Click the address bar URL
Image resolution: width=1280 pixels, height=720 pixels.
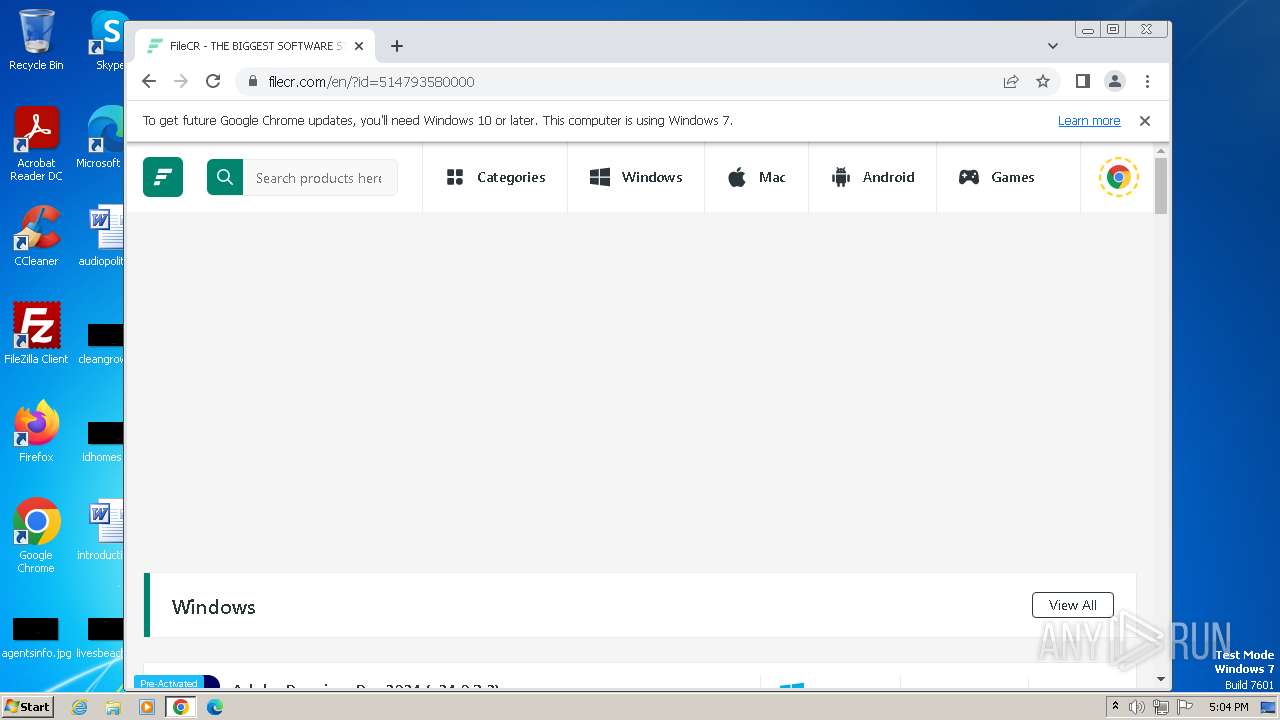[371, 81]
